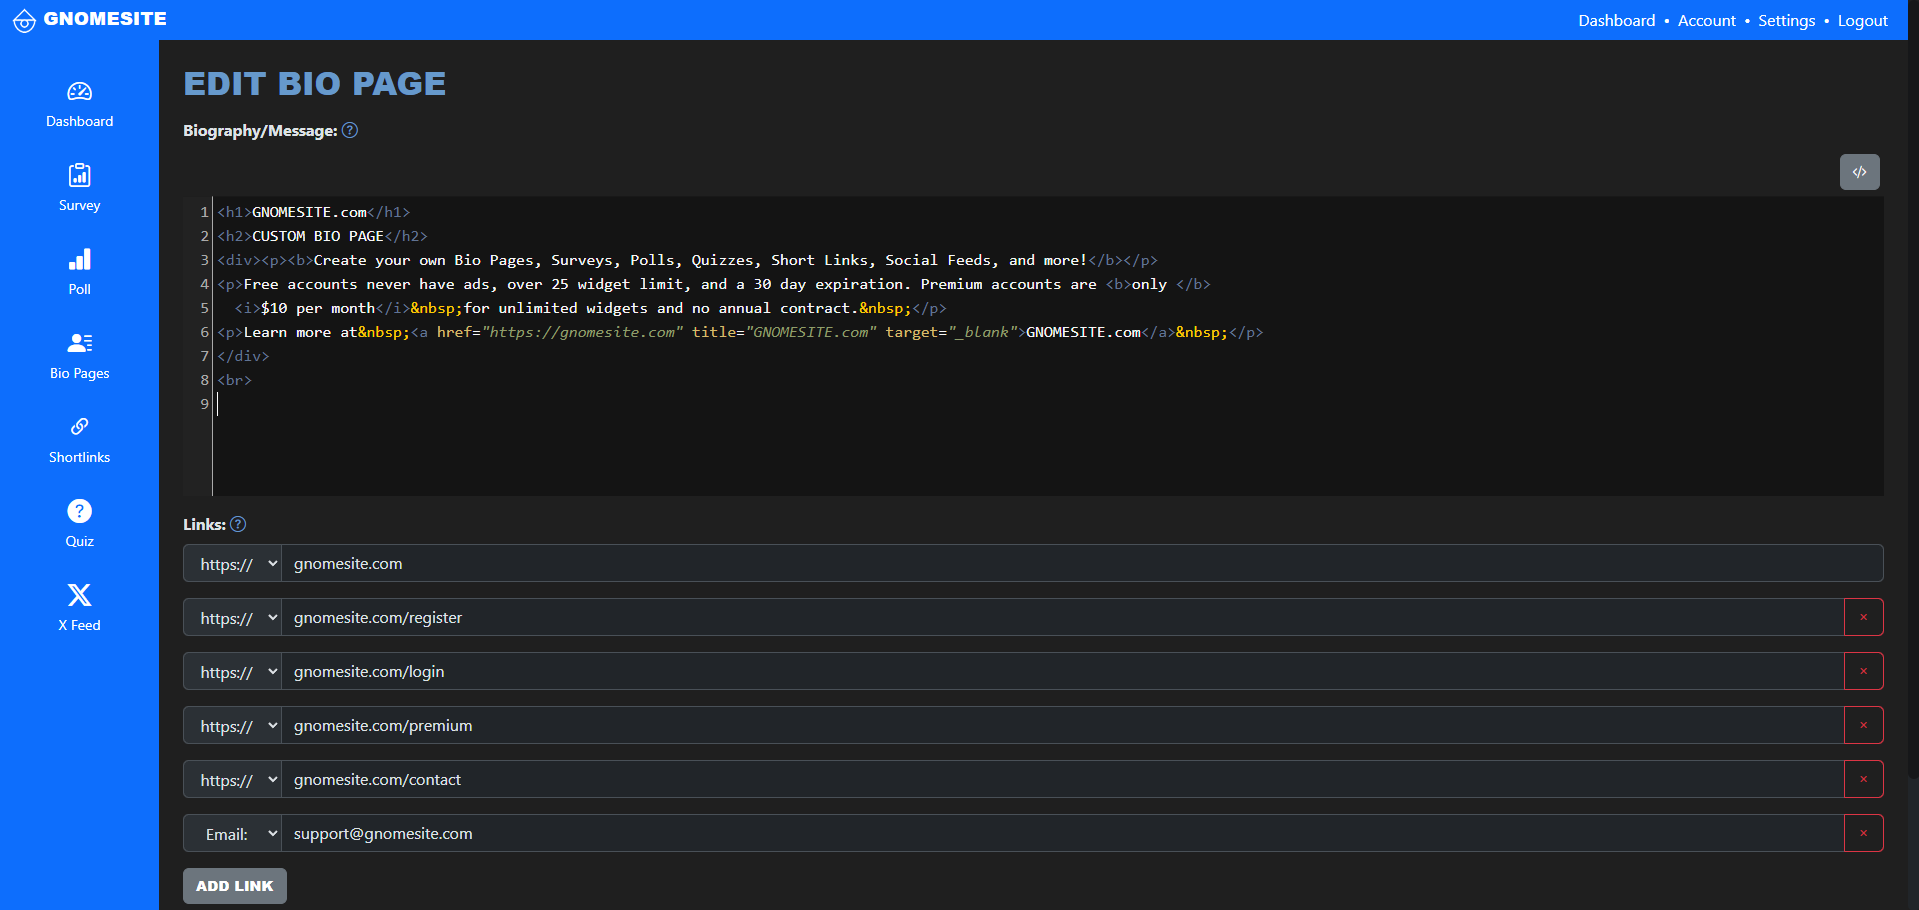Open Account in the top navigation
The width and height of the screenshot is (1919, 910).
pos(1707,20)
